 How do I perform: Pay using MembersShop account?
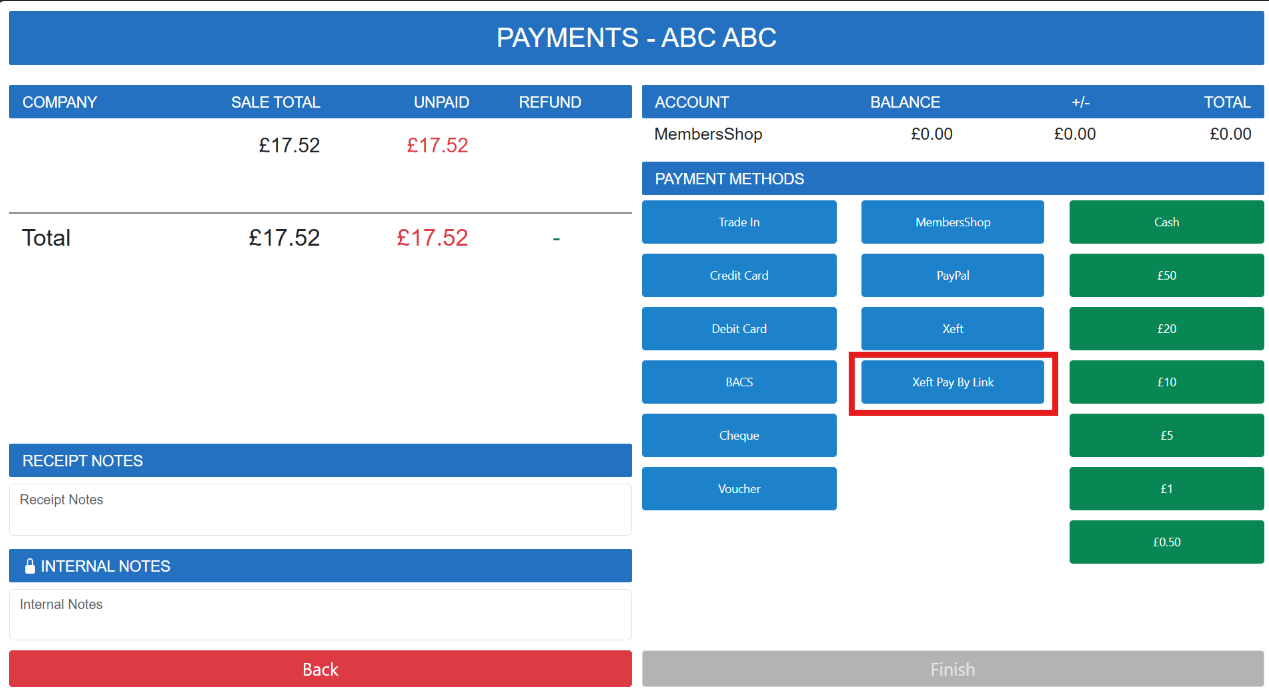952,222
